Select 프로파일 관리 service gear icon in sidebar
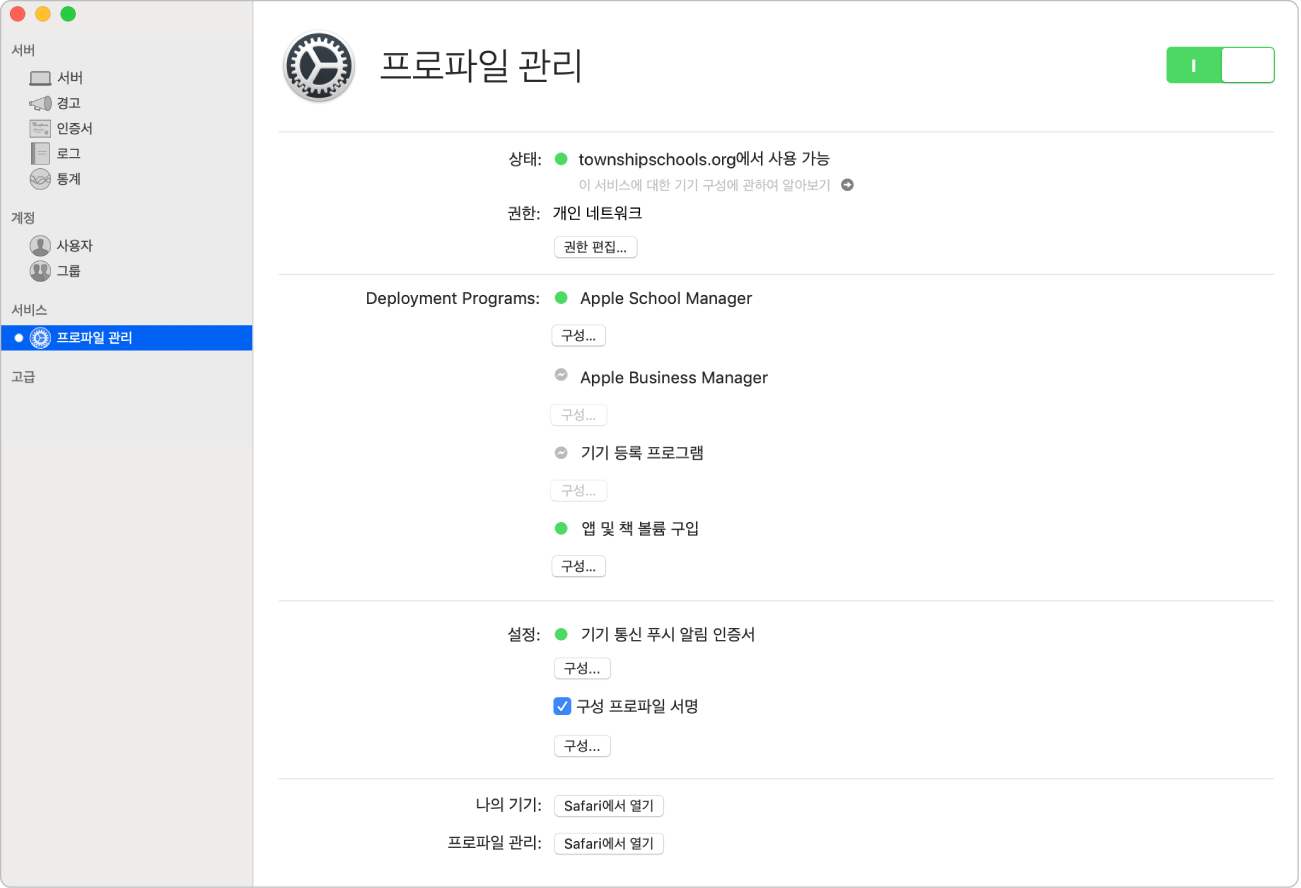This screenshot has height=888, width=1301. pyautogui.click(x=40, y=338)
